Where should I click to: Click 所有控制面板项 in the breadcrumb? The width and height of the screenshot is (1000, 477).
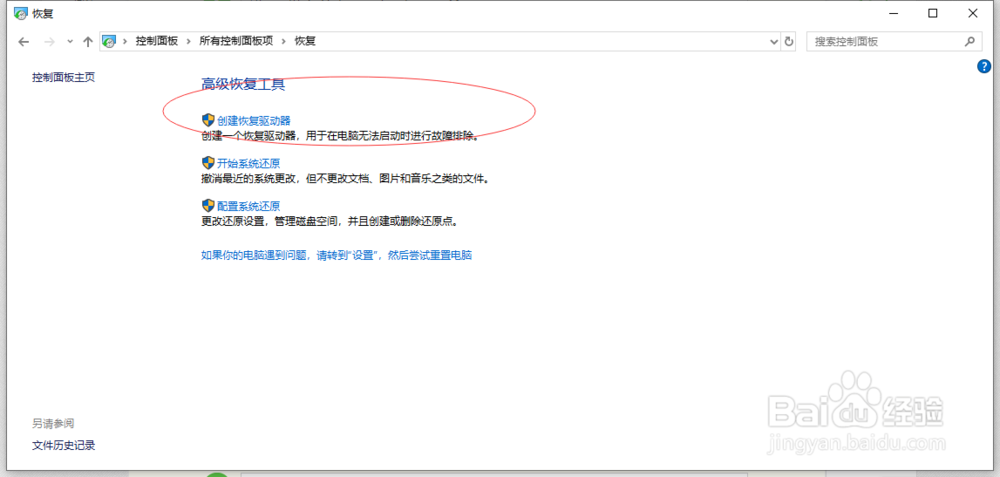[x=236, y=41]
